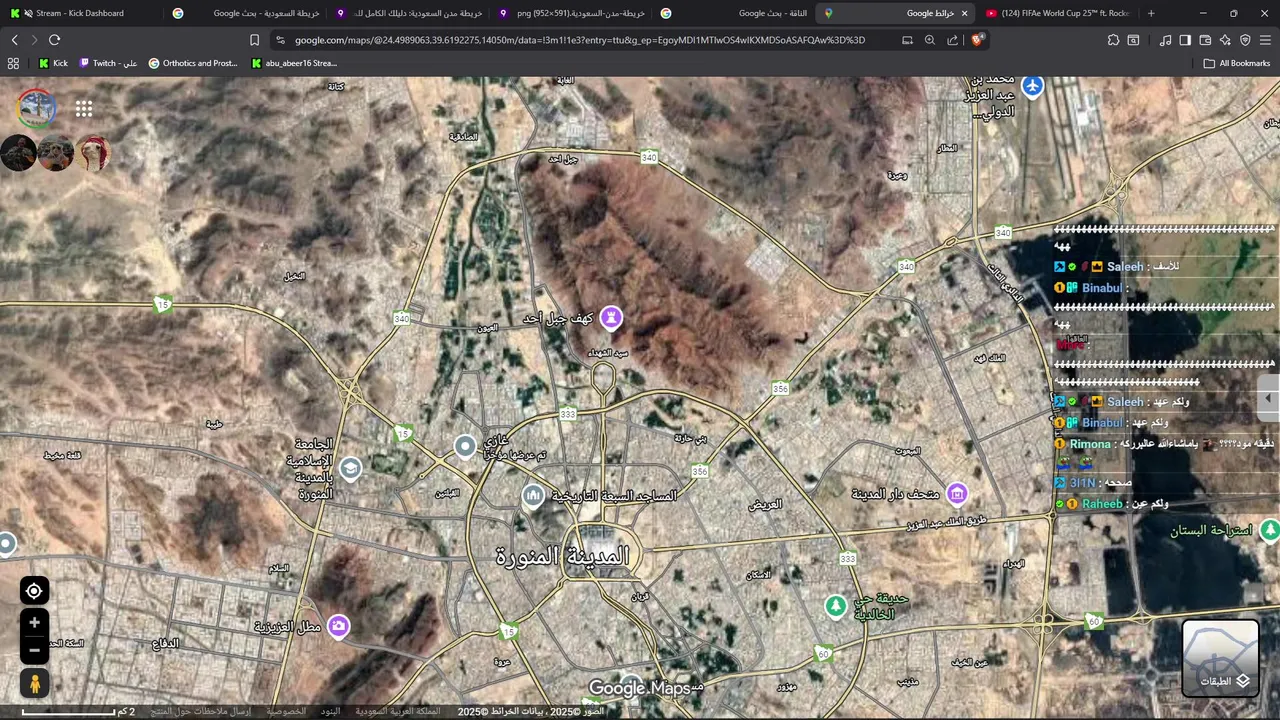Click first circular profile thumbnail under avatar
Viewport: 1280px width, 720px height.
pos(18,153)
